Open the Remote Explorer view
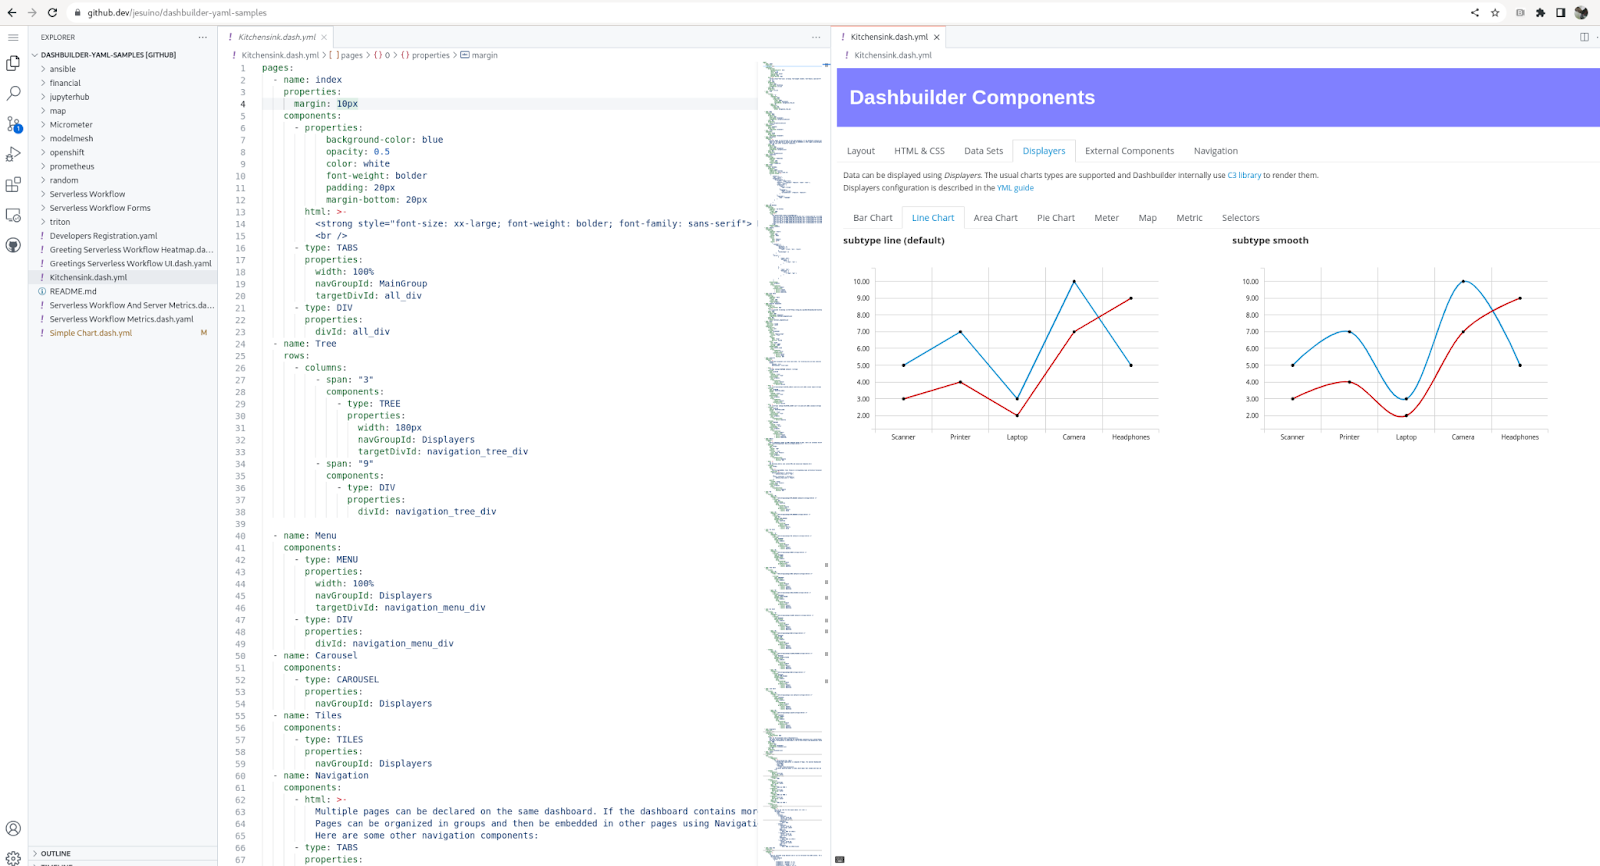 [x=13, y=215]
